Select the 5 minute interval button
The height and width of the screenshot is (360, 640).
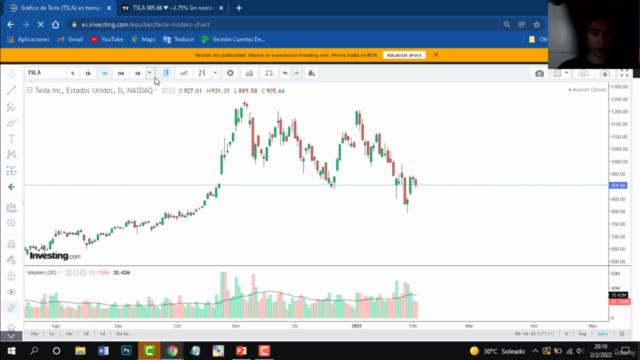pyautogui.click(x=73, y=73)
